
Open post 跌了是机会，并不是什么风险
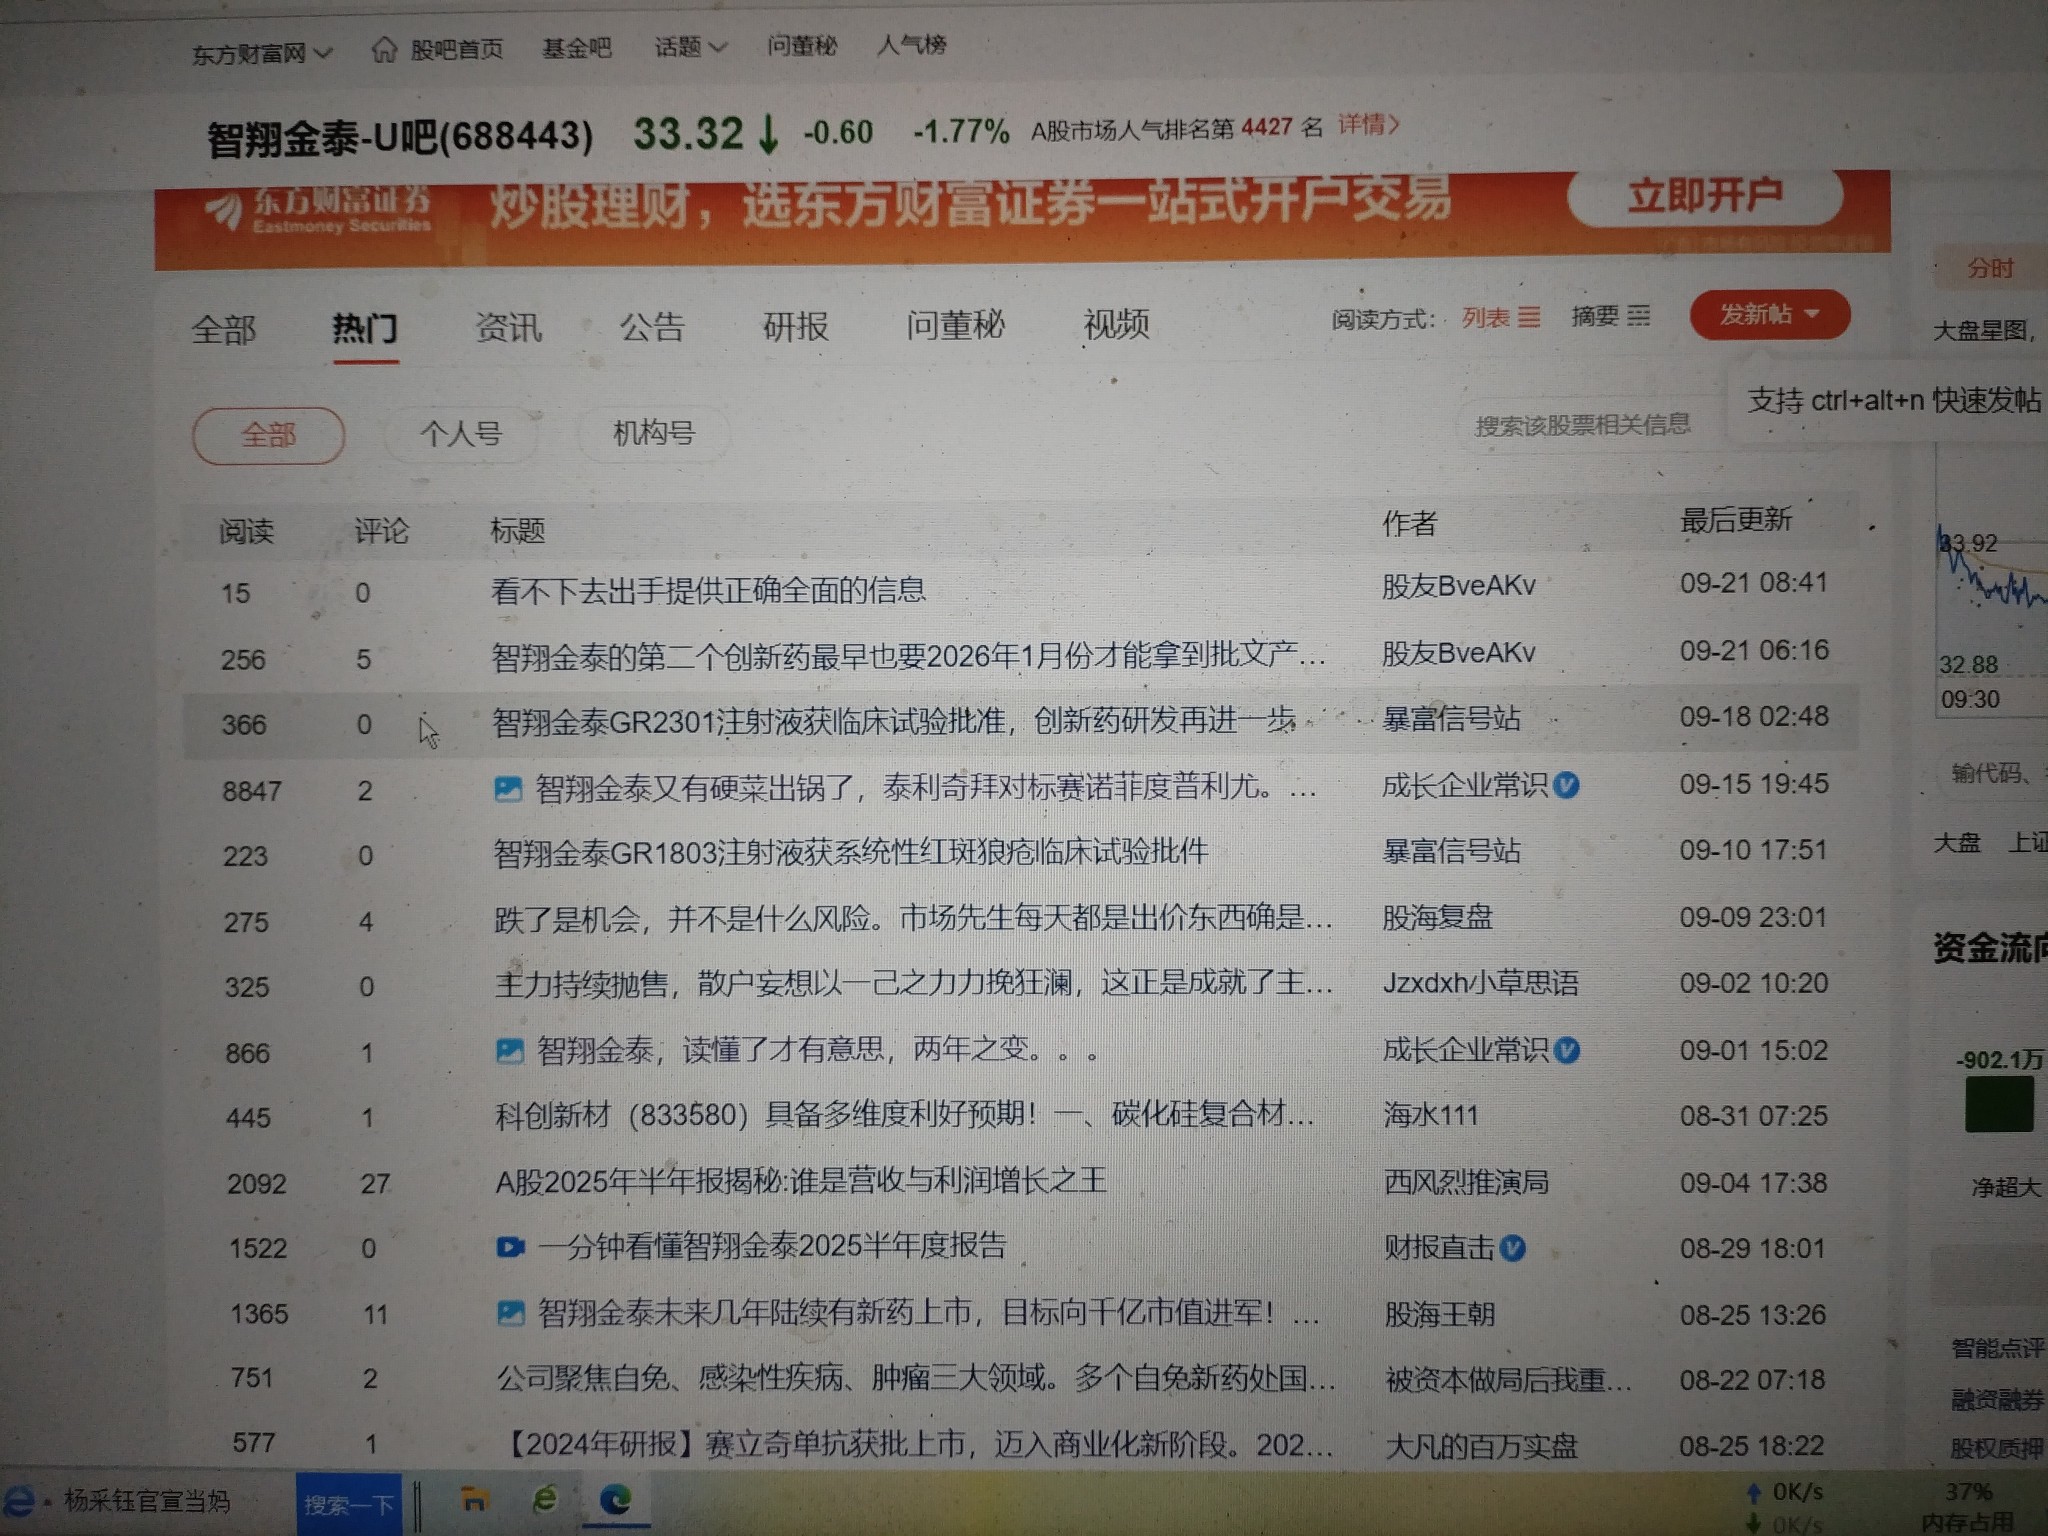(x=913, y=918)
